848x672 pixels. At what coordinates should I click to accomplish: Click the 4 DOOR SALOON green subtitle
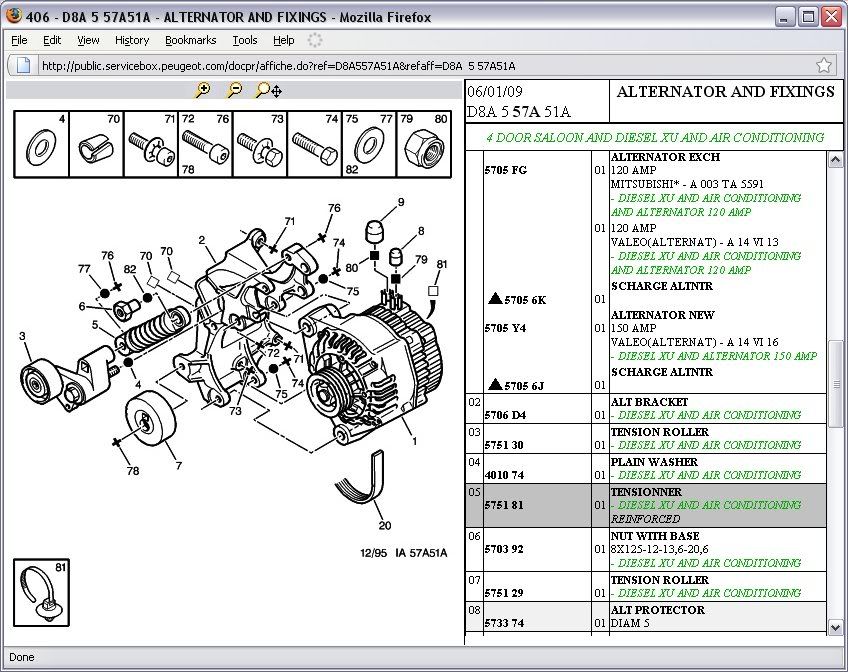click(x=655, y=137)
